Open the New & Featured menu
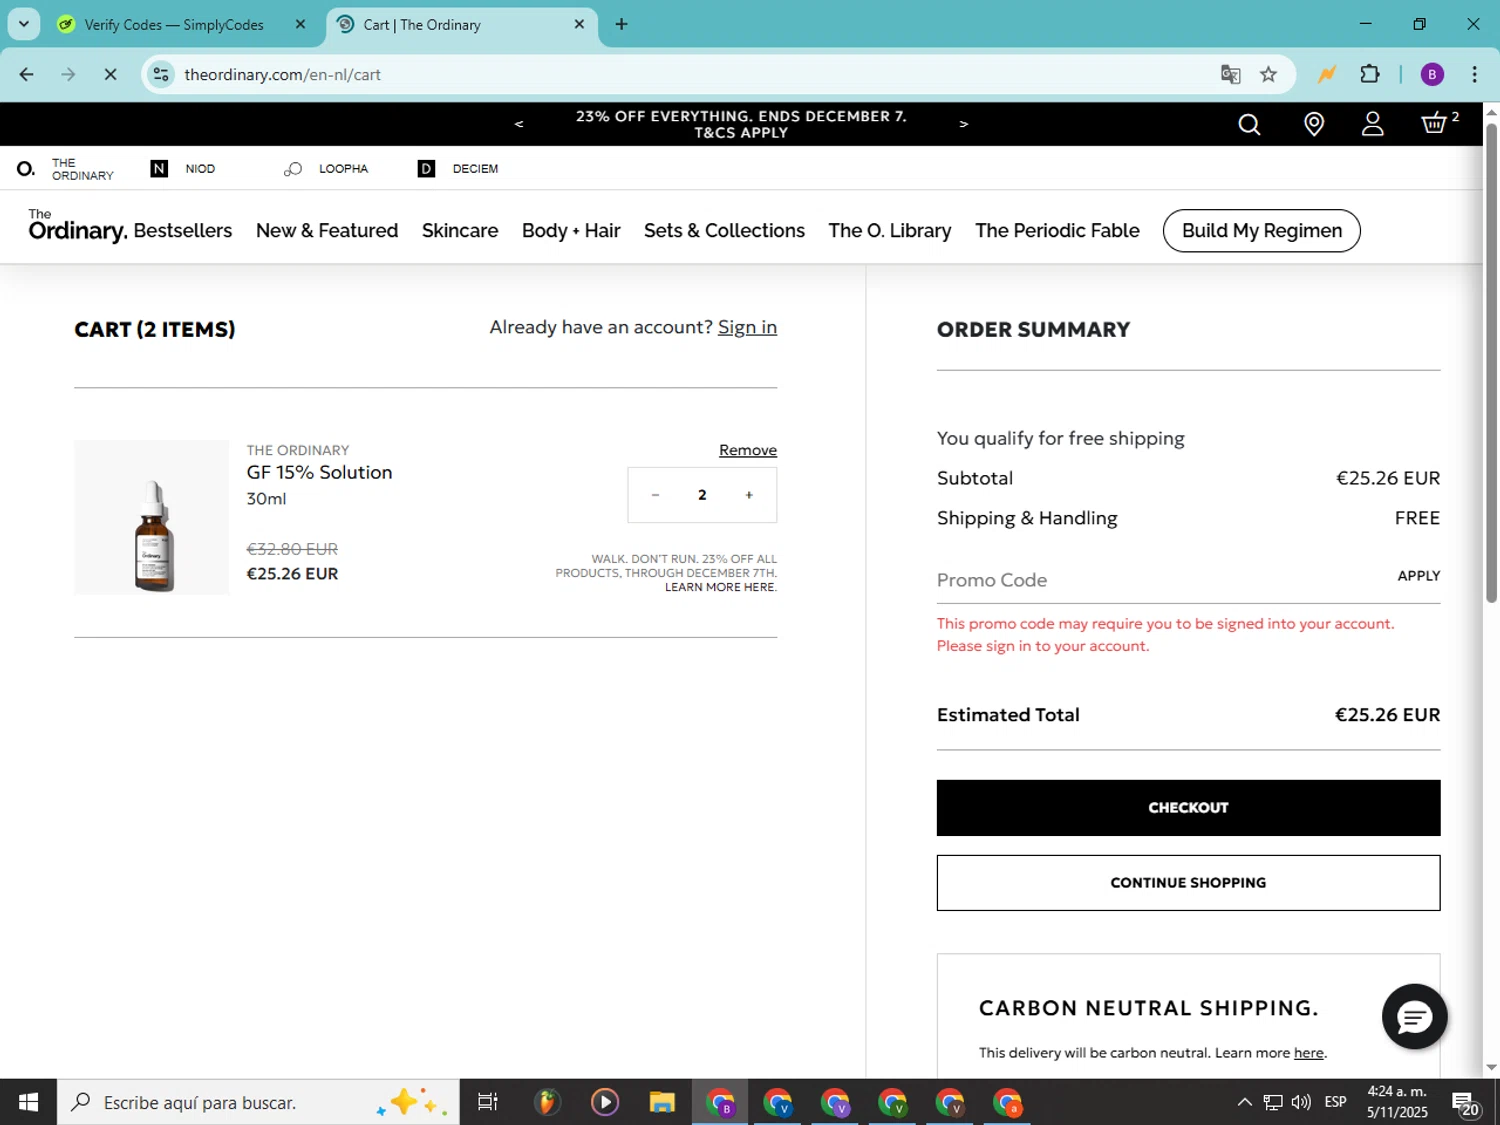1500x1125 pixels. [x=327, y=231]
